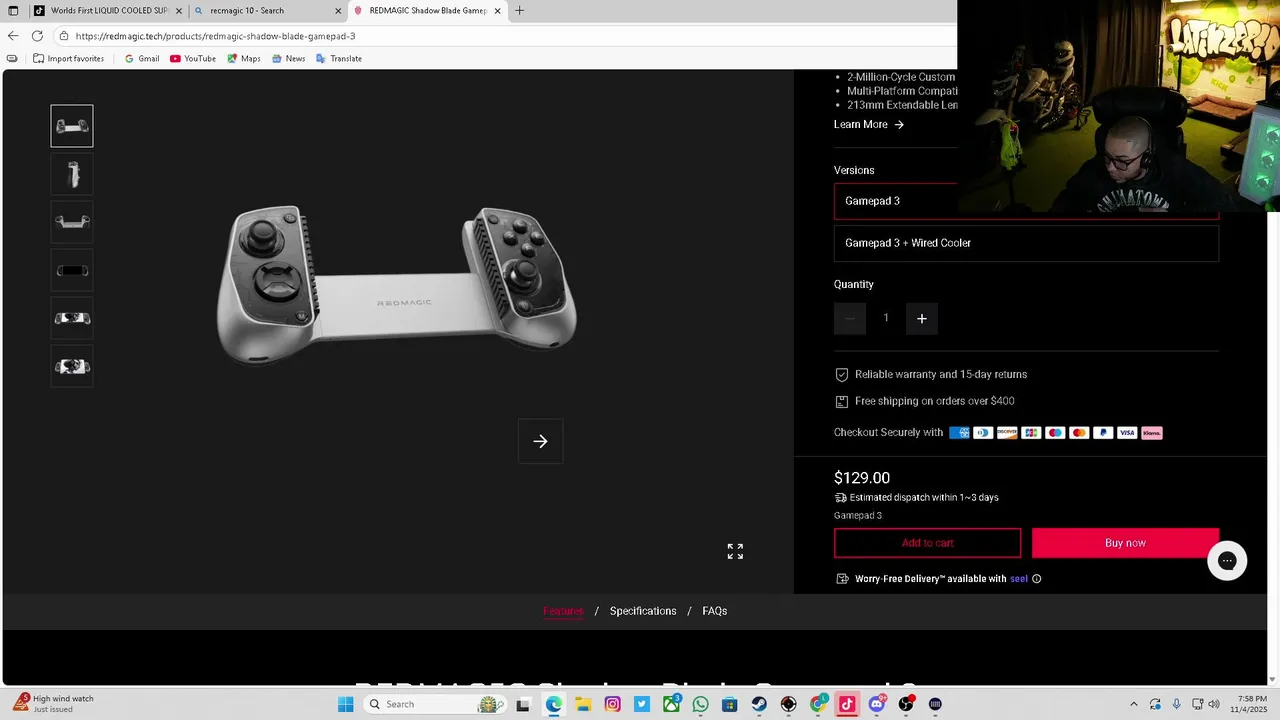Reload the current page
Viewport: 1280px width, 720px height.
tap(37, 36)
